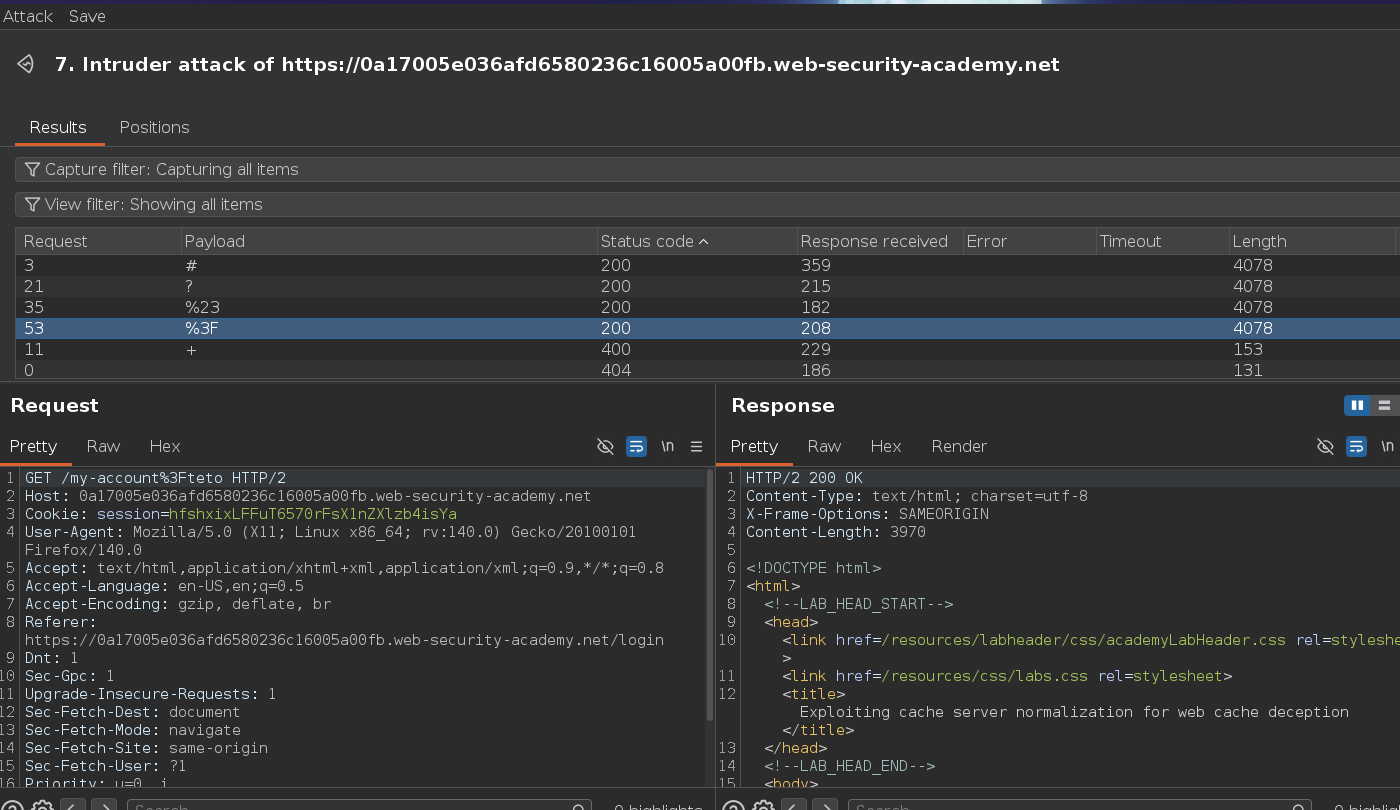Screen dimensions: 1400x810
Task: Click the HTTP/2 200 OK response line
Action: (x=804, y=478)
